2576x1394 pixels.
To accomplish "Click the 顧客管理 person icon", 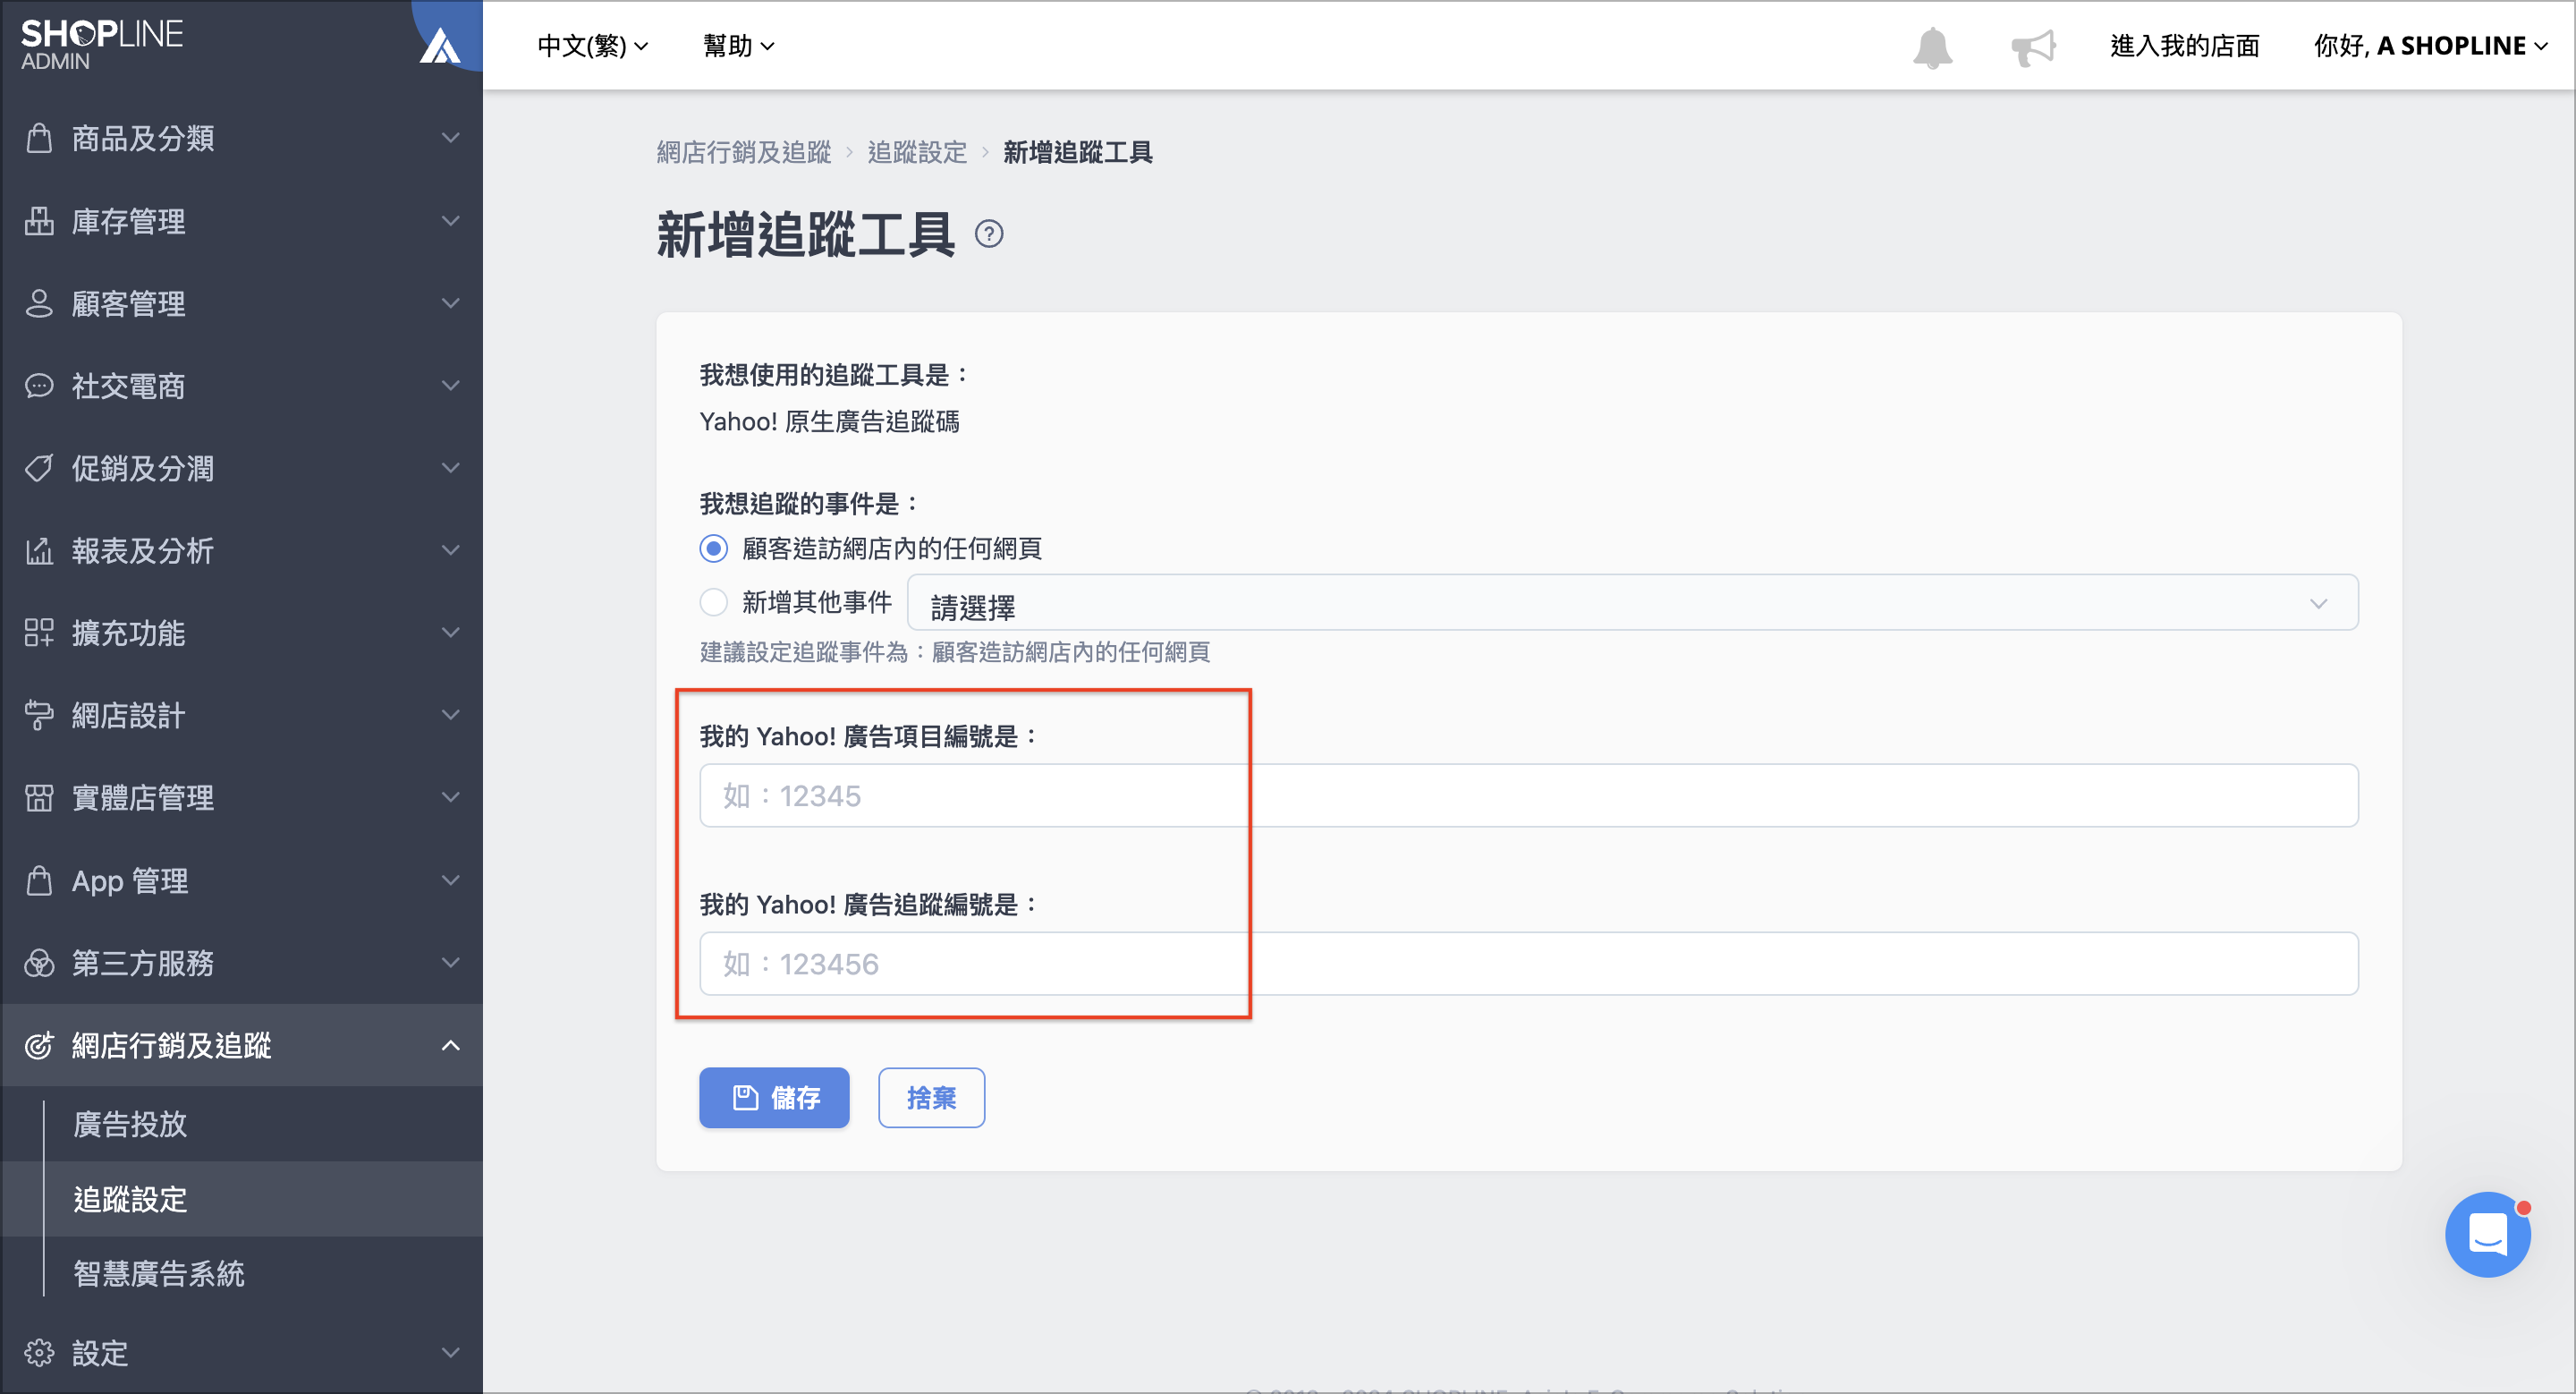I will (x=39, y=303).
